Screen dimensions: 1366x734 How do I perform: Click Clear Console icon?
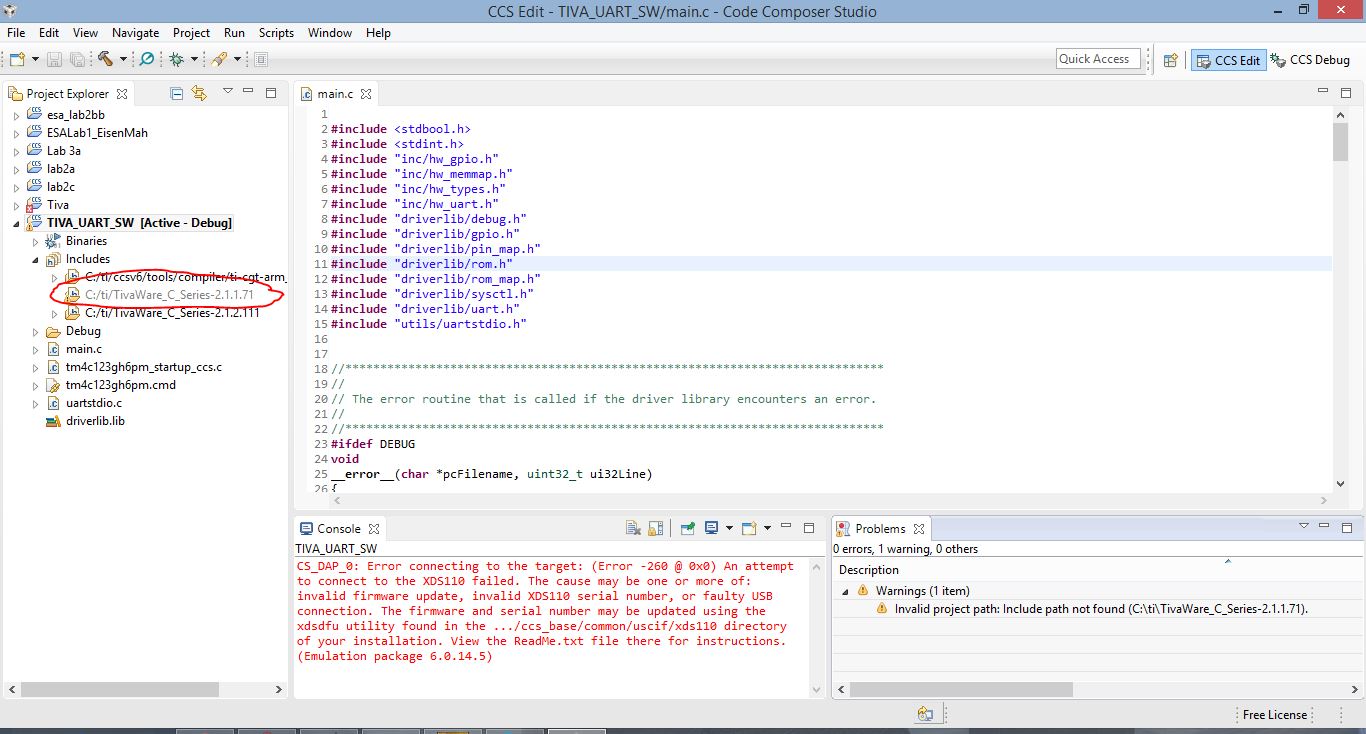(632, 528)
